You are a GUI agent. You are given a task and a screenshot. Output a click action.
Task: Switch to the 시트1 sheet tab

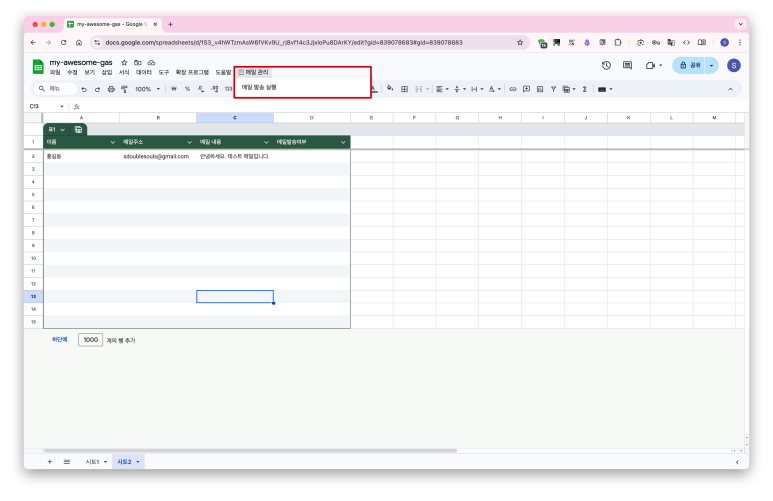pos(94,461)
